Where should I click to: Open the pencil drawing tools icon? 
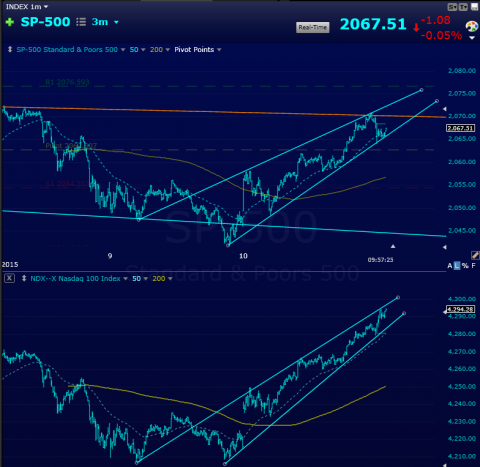pyautogui.click(x=475, y=255)
